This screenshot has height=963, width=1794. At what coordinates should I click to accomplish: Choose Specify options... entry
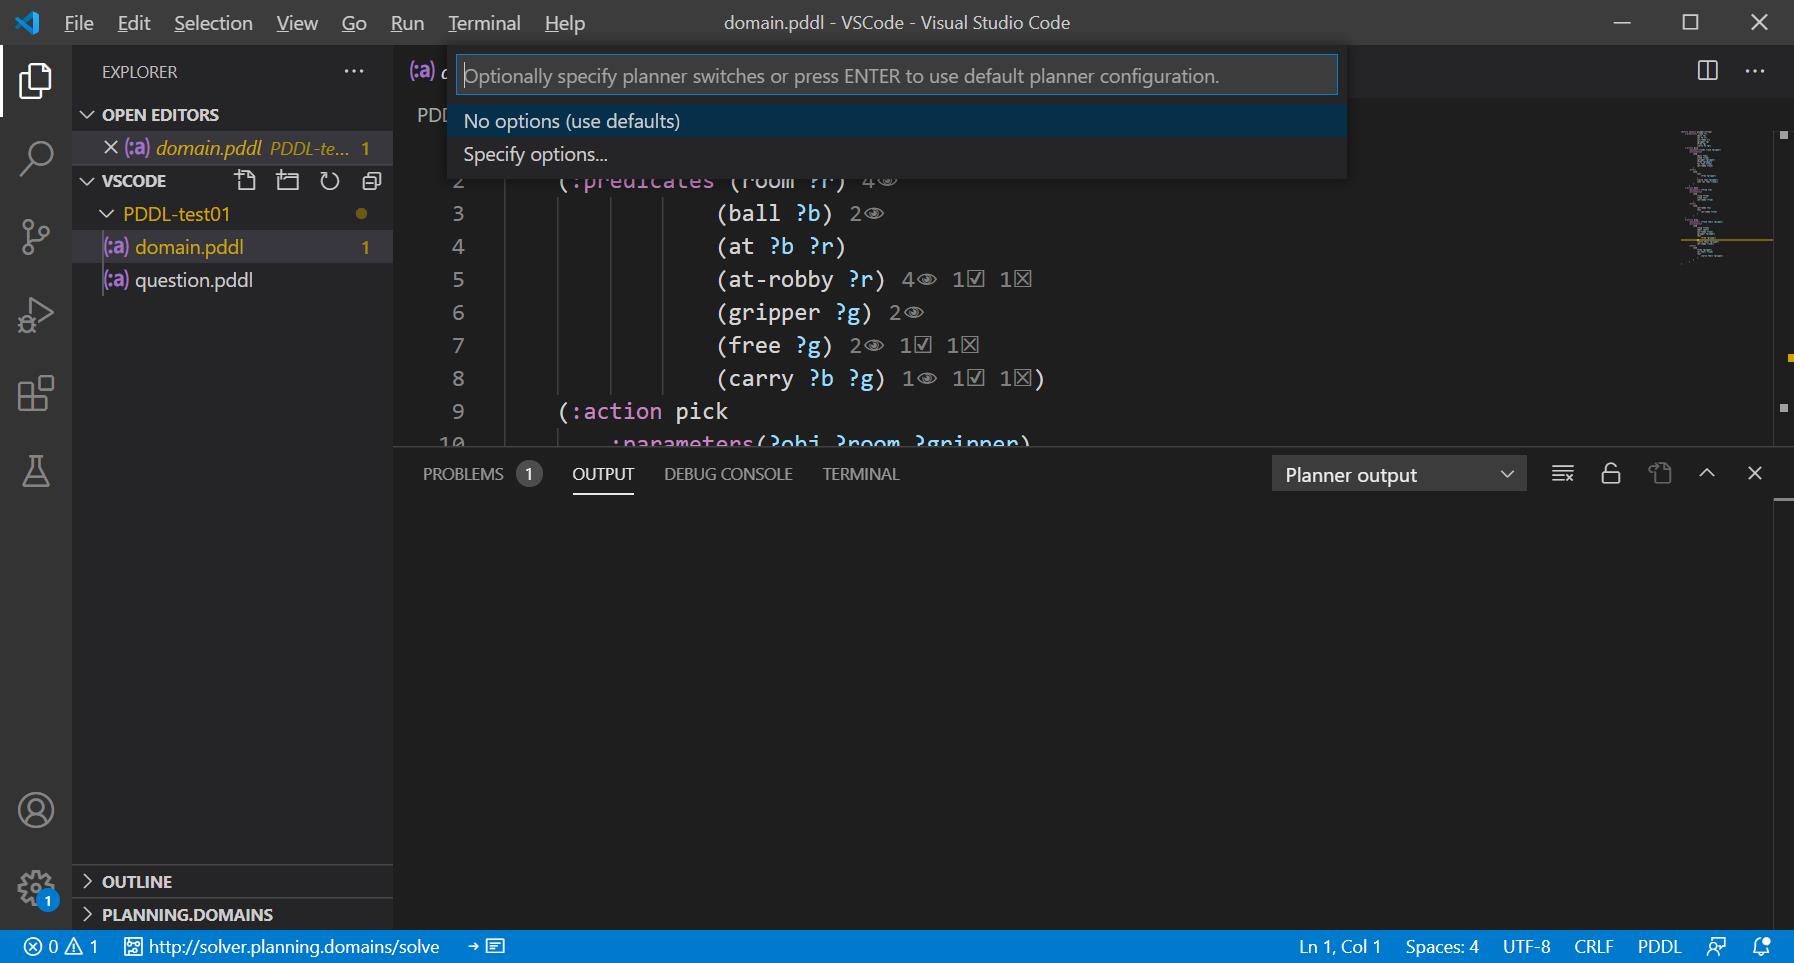tap(897, 155)
